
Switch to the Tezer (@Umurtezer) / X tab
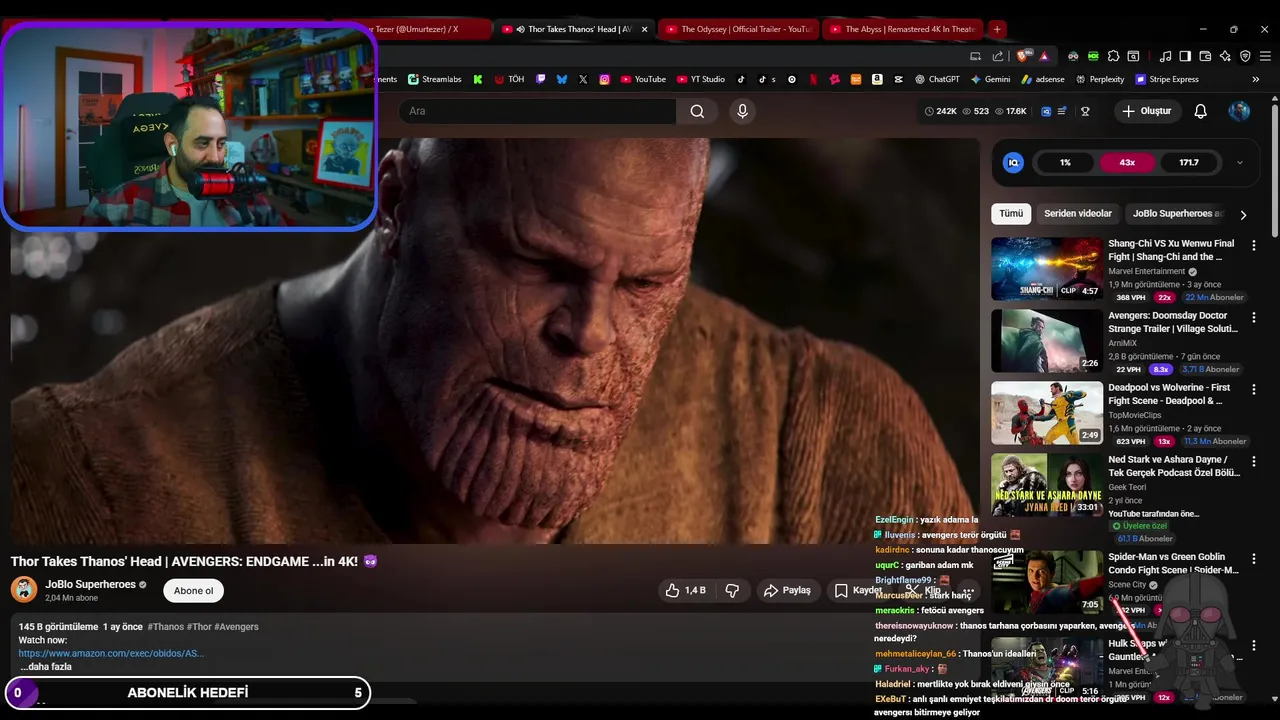427,29
